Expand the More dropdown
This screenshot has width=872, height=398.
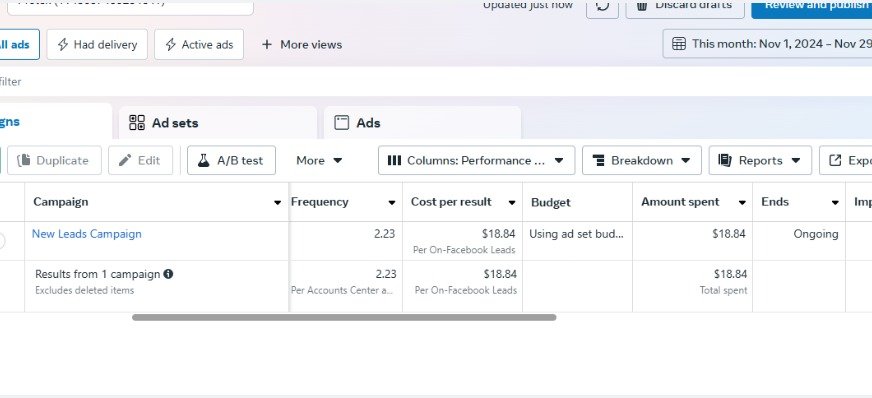coord(319,160)
